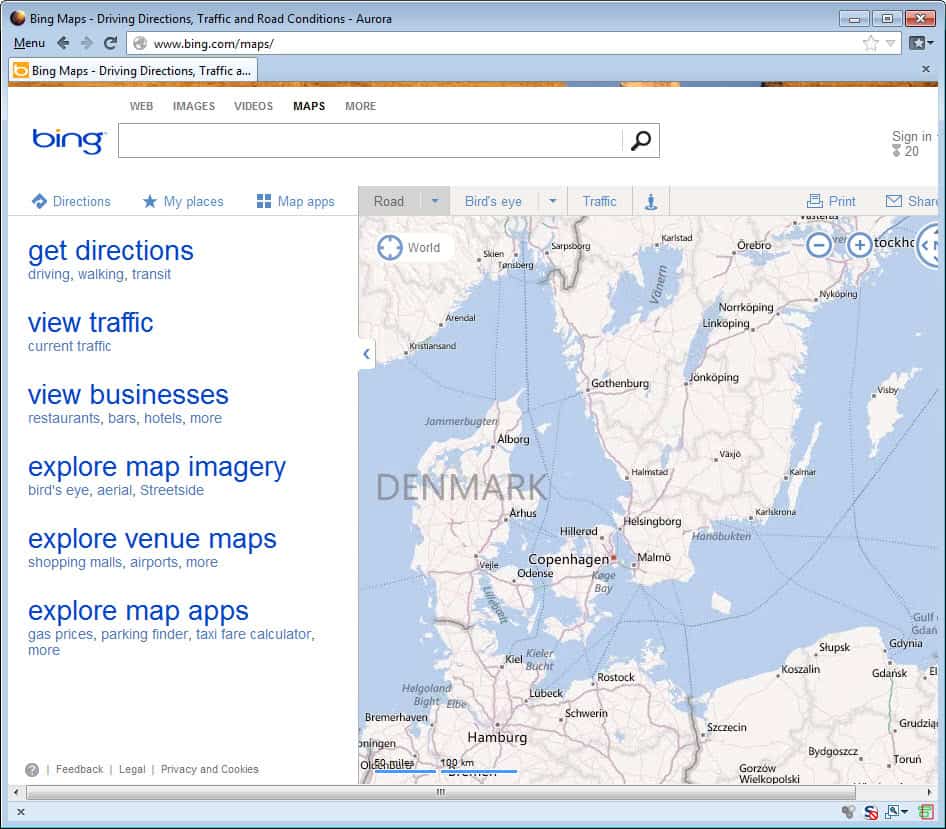The image size is (946, 829).
Task: Collapse the left panel with chevron
Action: [367, 354]
